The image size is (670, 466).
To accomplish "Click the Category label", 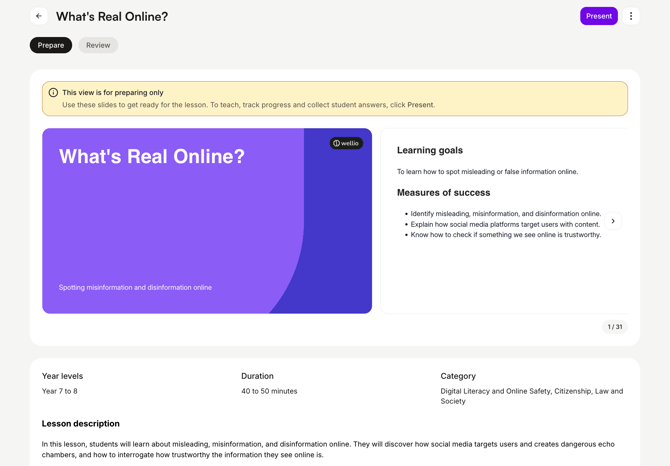I will tap(458, 376).
